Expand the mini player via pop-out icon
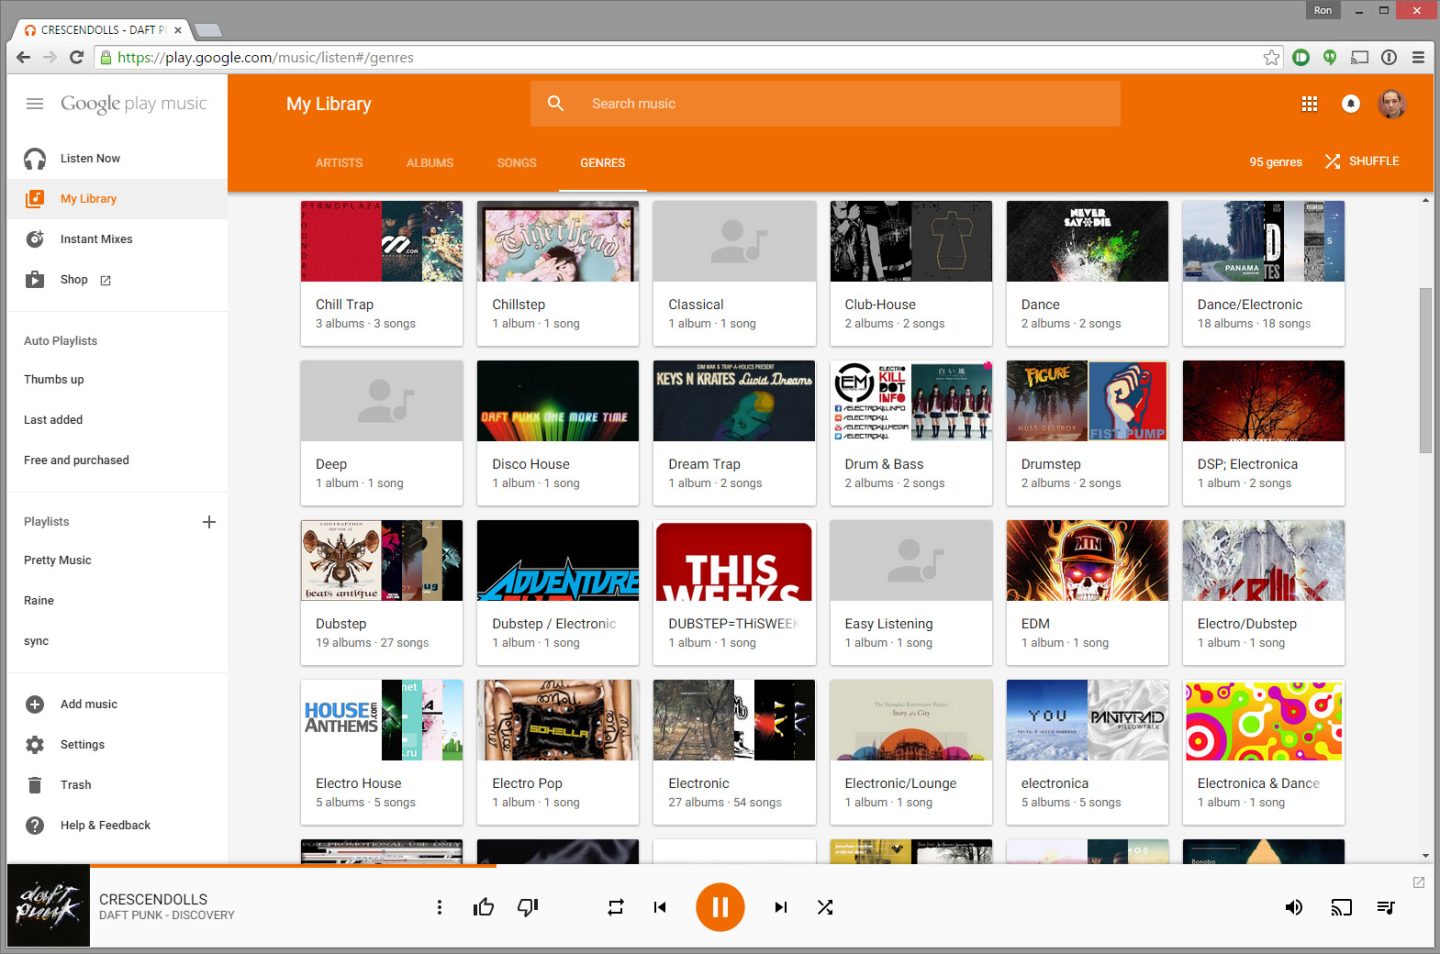Screen dimensions: 1440x954 tap(1418, 882)
